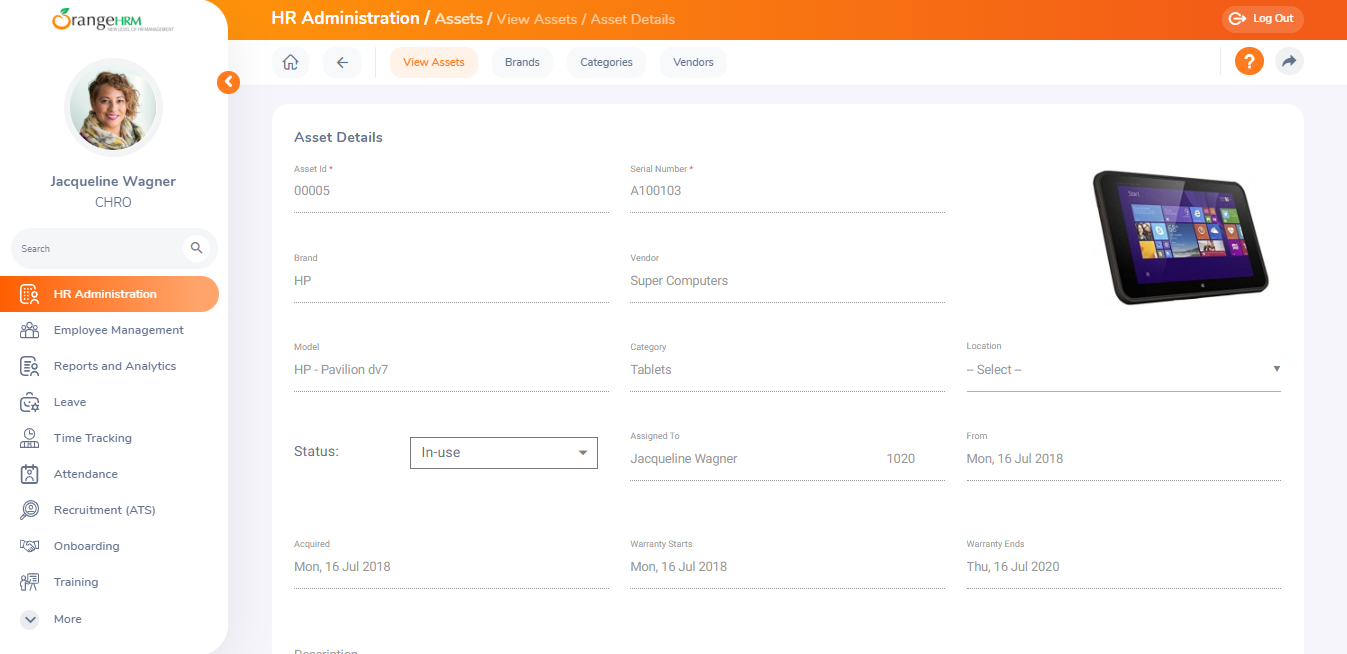Switch to the Brands tab

(522, 62)
